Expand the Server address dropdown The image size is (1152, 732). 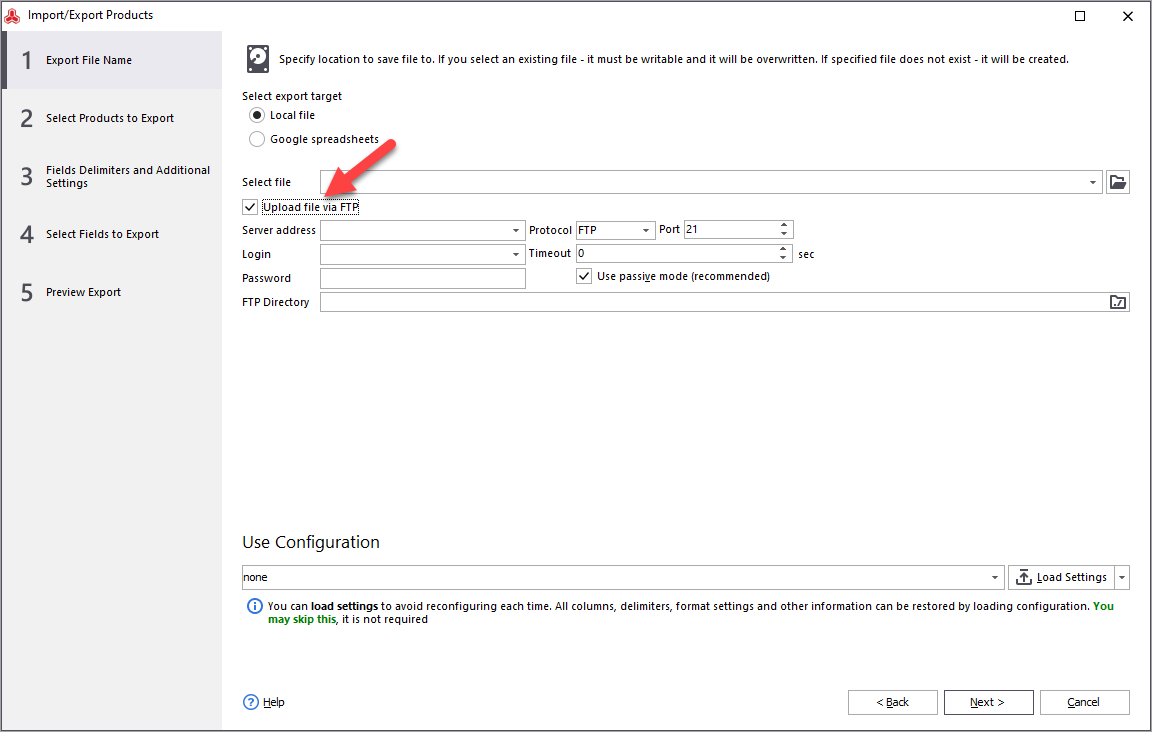click(x=516, y=230)
